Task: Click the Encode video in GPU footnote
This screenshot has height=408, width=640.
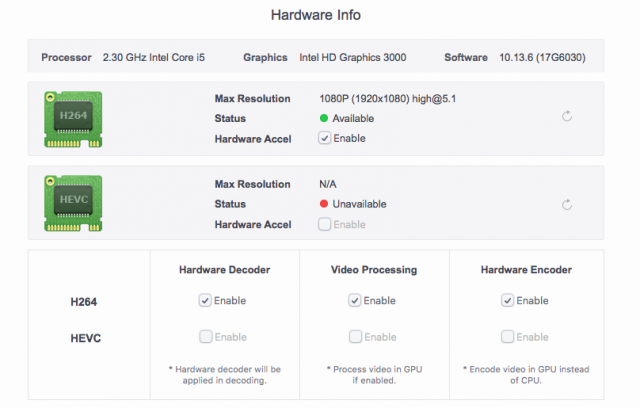Action: point(526,375)
